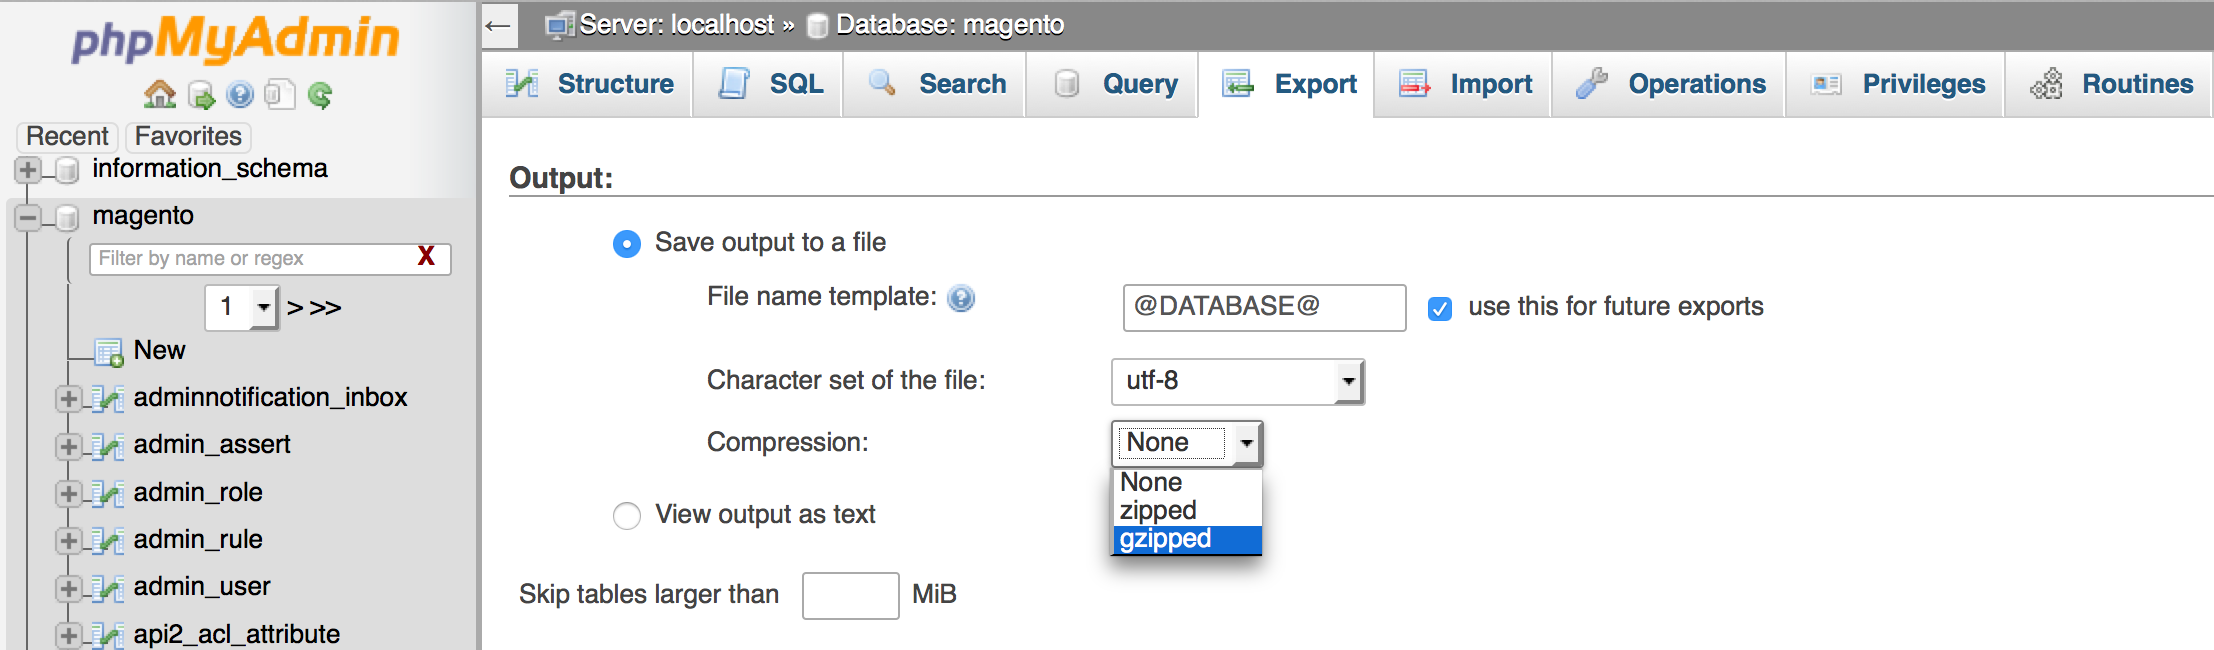Select 'View output as text' radio
Screen dimensions: 2214x650
click(x=627, y=515)
